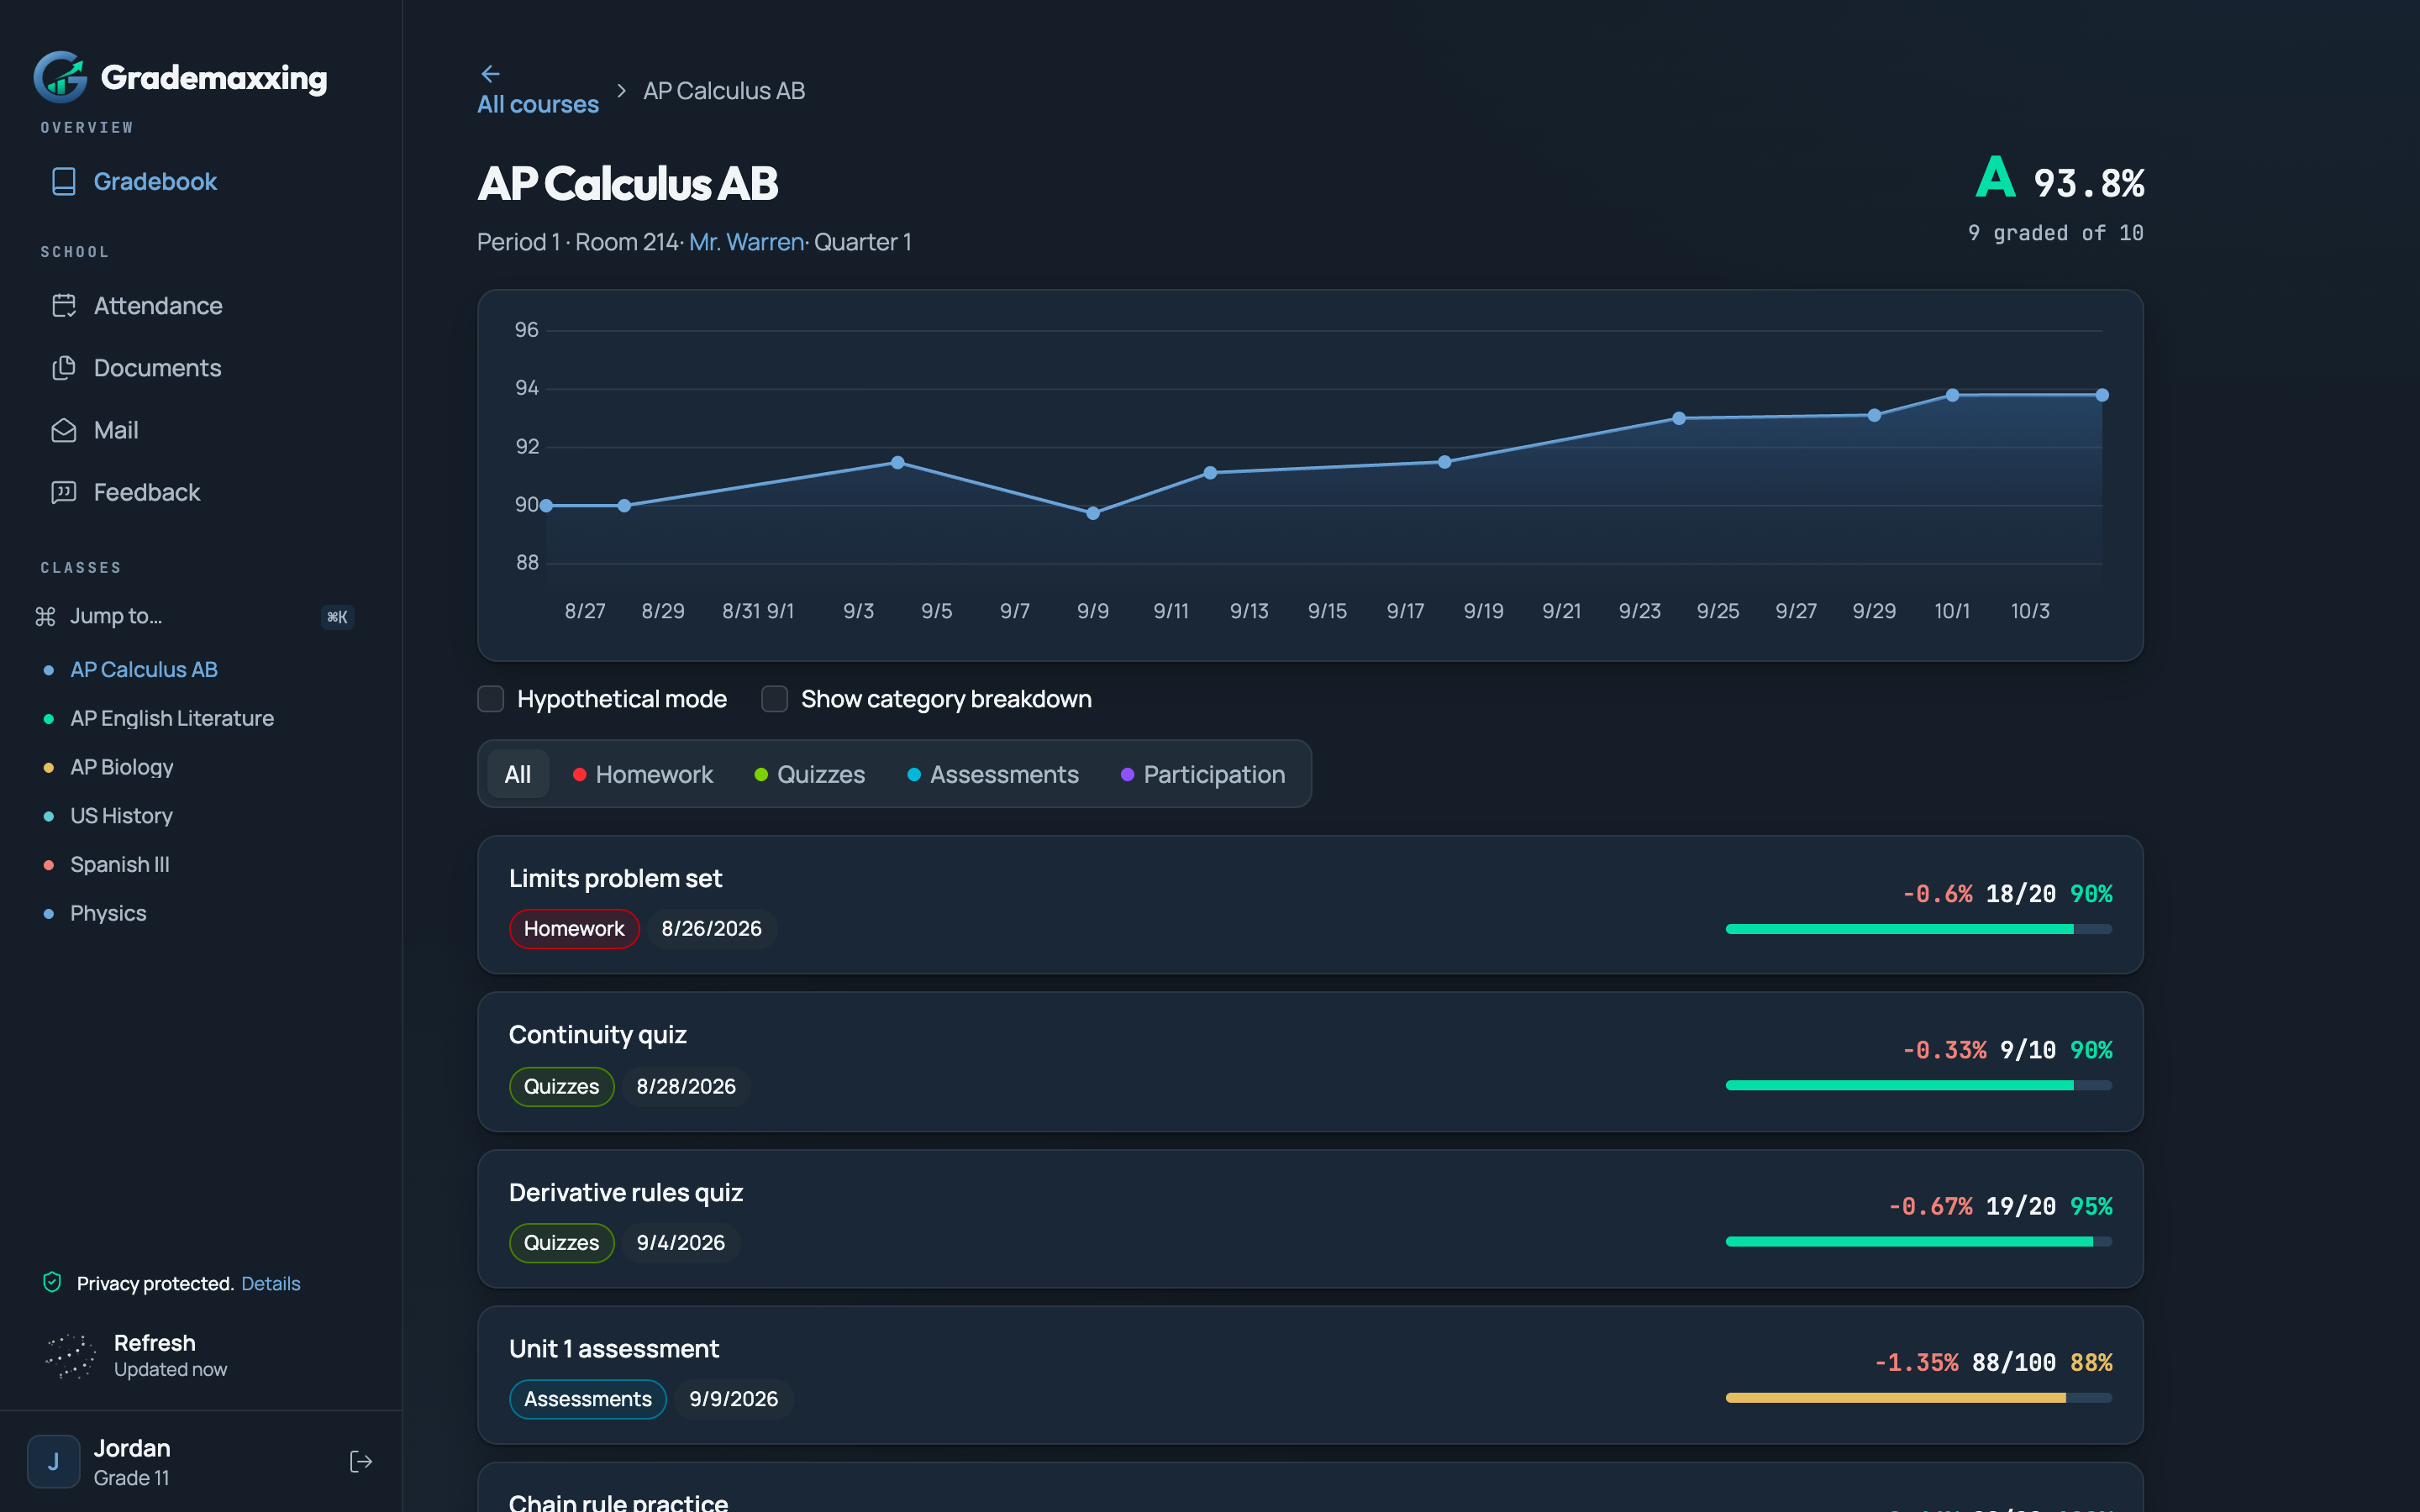This screenshot has width=2420, height=1512.
Task: Click the Refresh button label
Action: pos(154,1342)
